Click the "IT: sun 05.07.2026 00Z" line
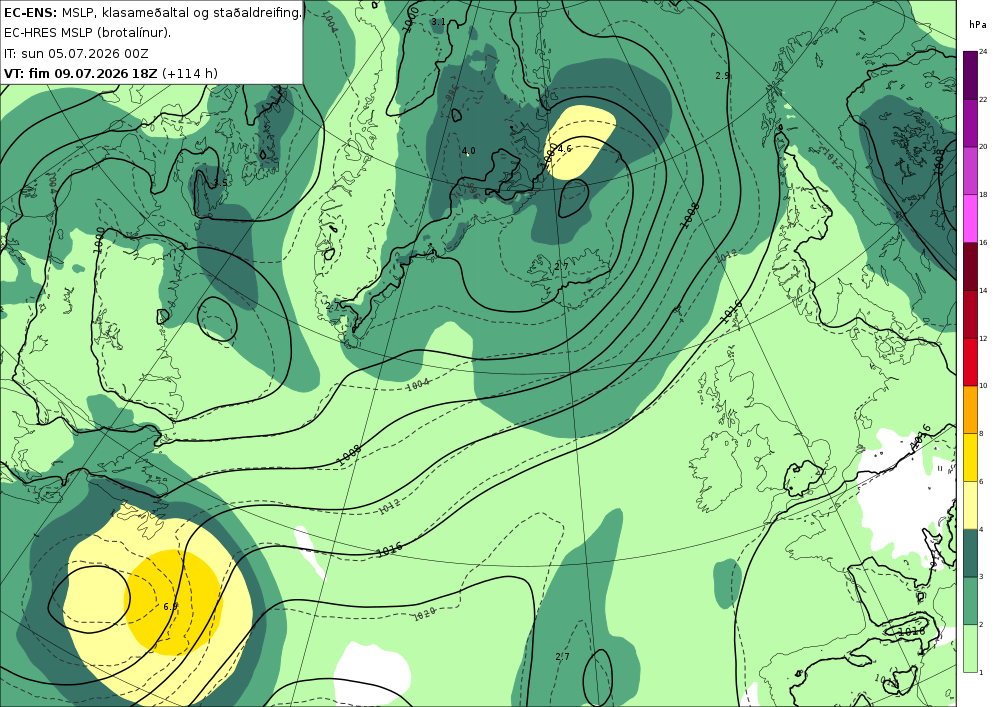The width and height of the screenshot is (1000, 707). [x=76, y=53]
